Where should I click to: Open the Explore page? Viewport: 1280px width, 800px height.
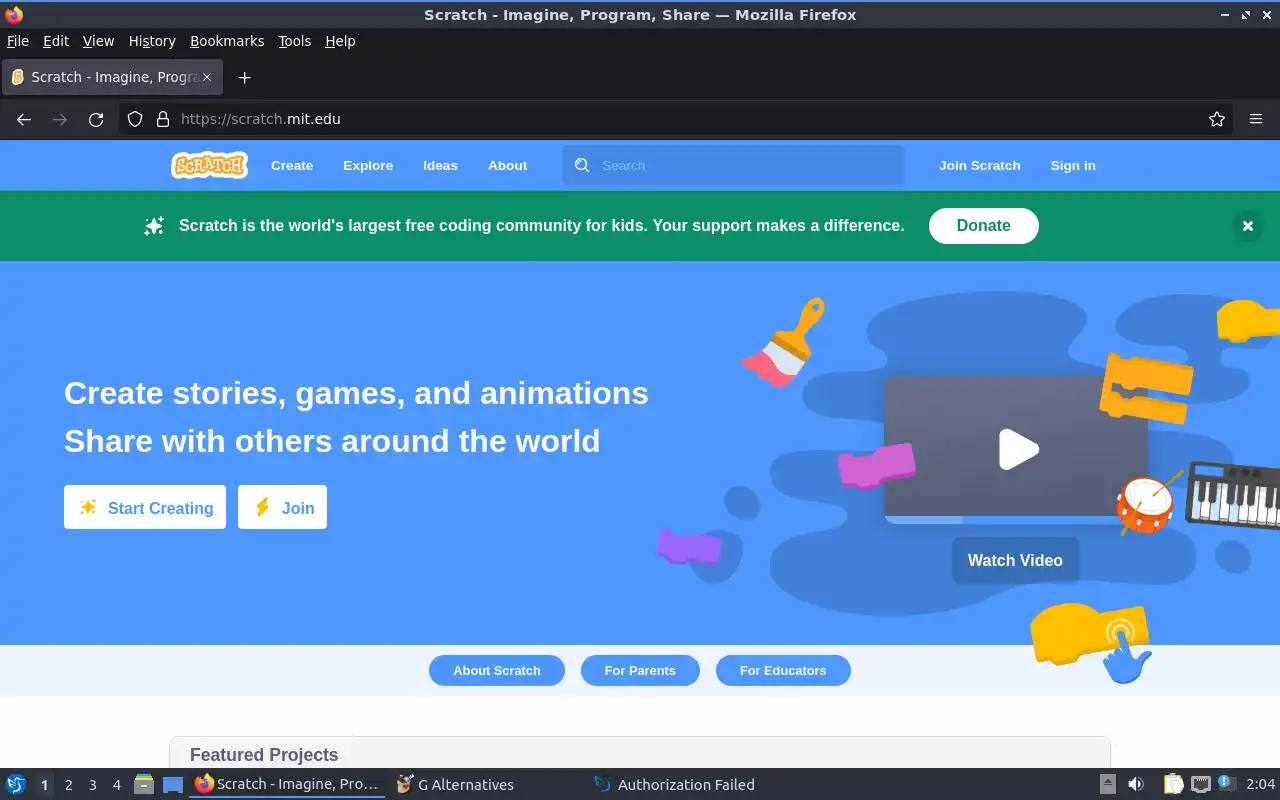point(368,166)
